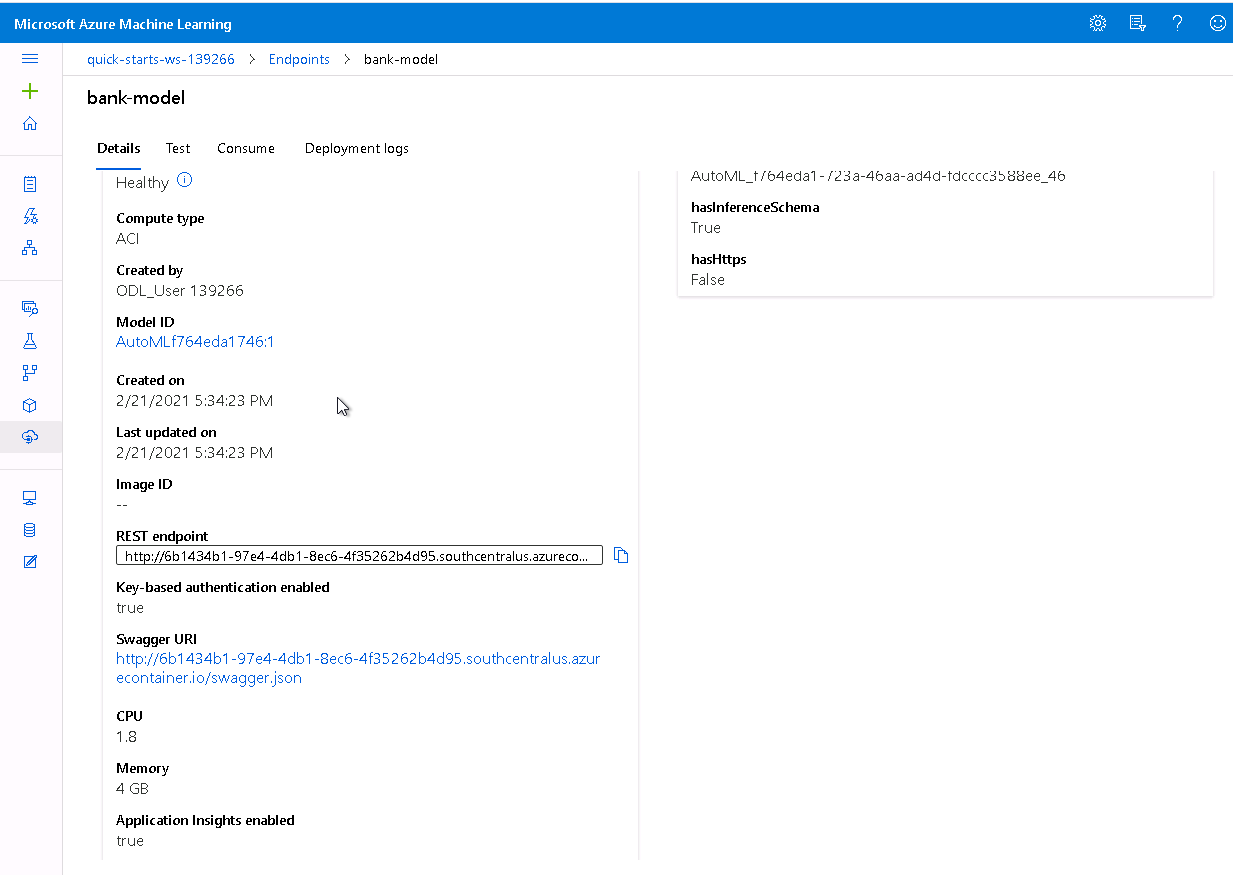The height and width of the screenshot is (875, 1233).
Task: Switch to the Consume tab
Action: click(x=245, y=148)
